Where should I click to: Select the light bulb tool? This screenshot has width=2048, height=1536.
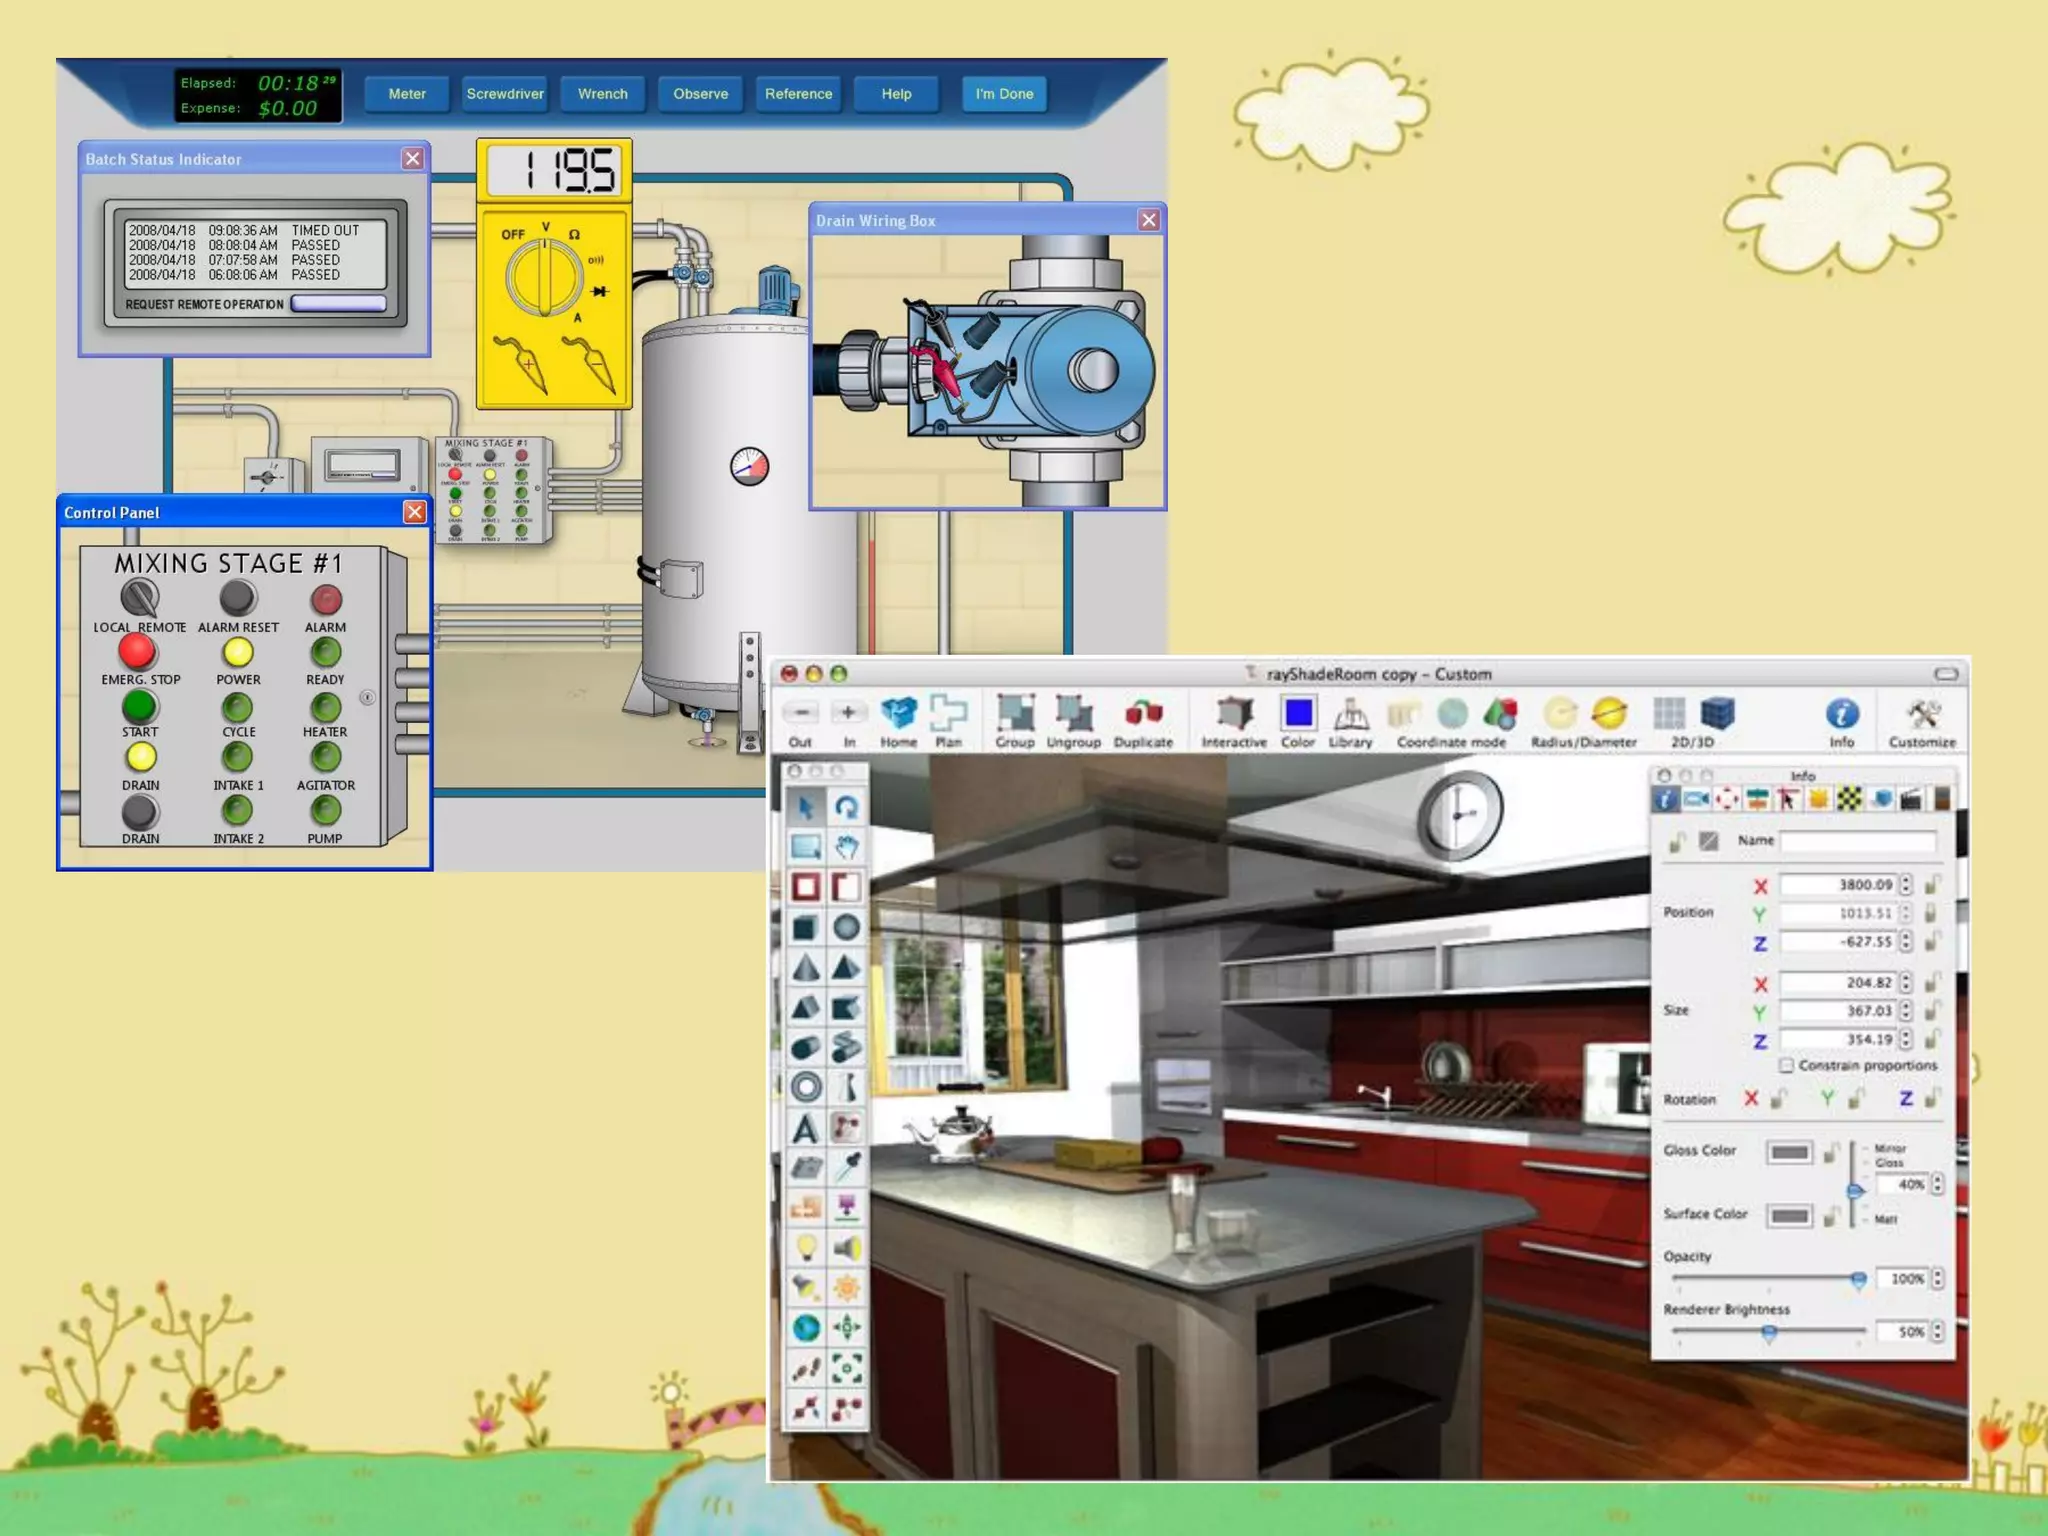pyautogui.click(x=805, y=1247)
